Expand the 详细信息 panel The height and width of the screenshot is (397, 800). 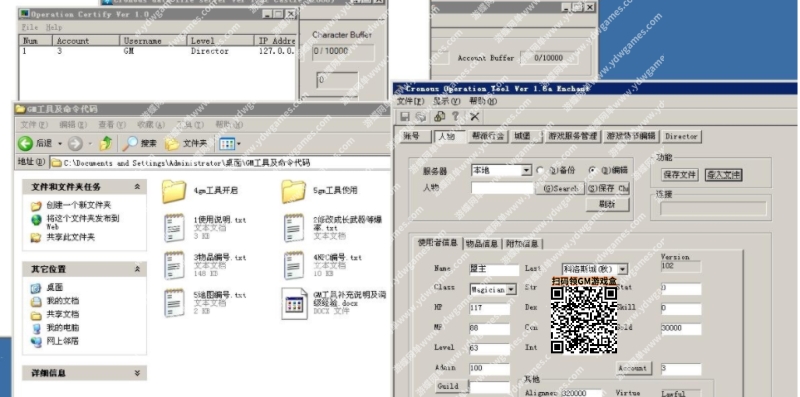[137, 373]
